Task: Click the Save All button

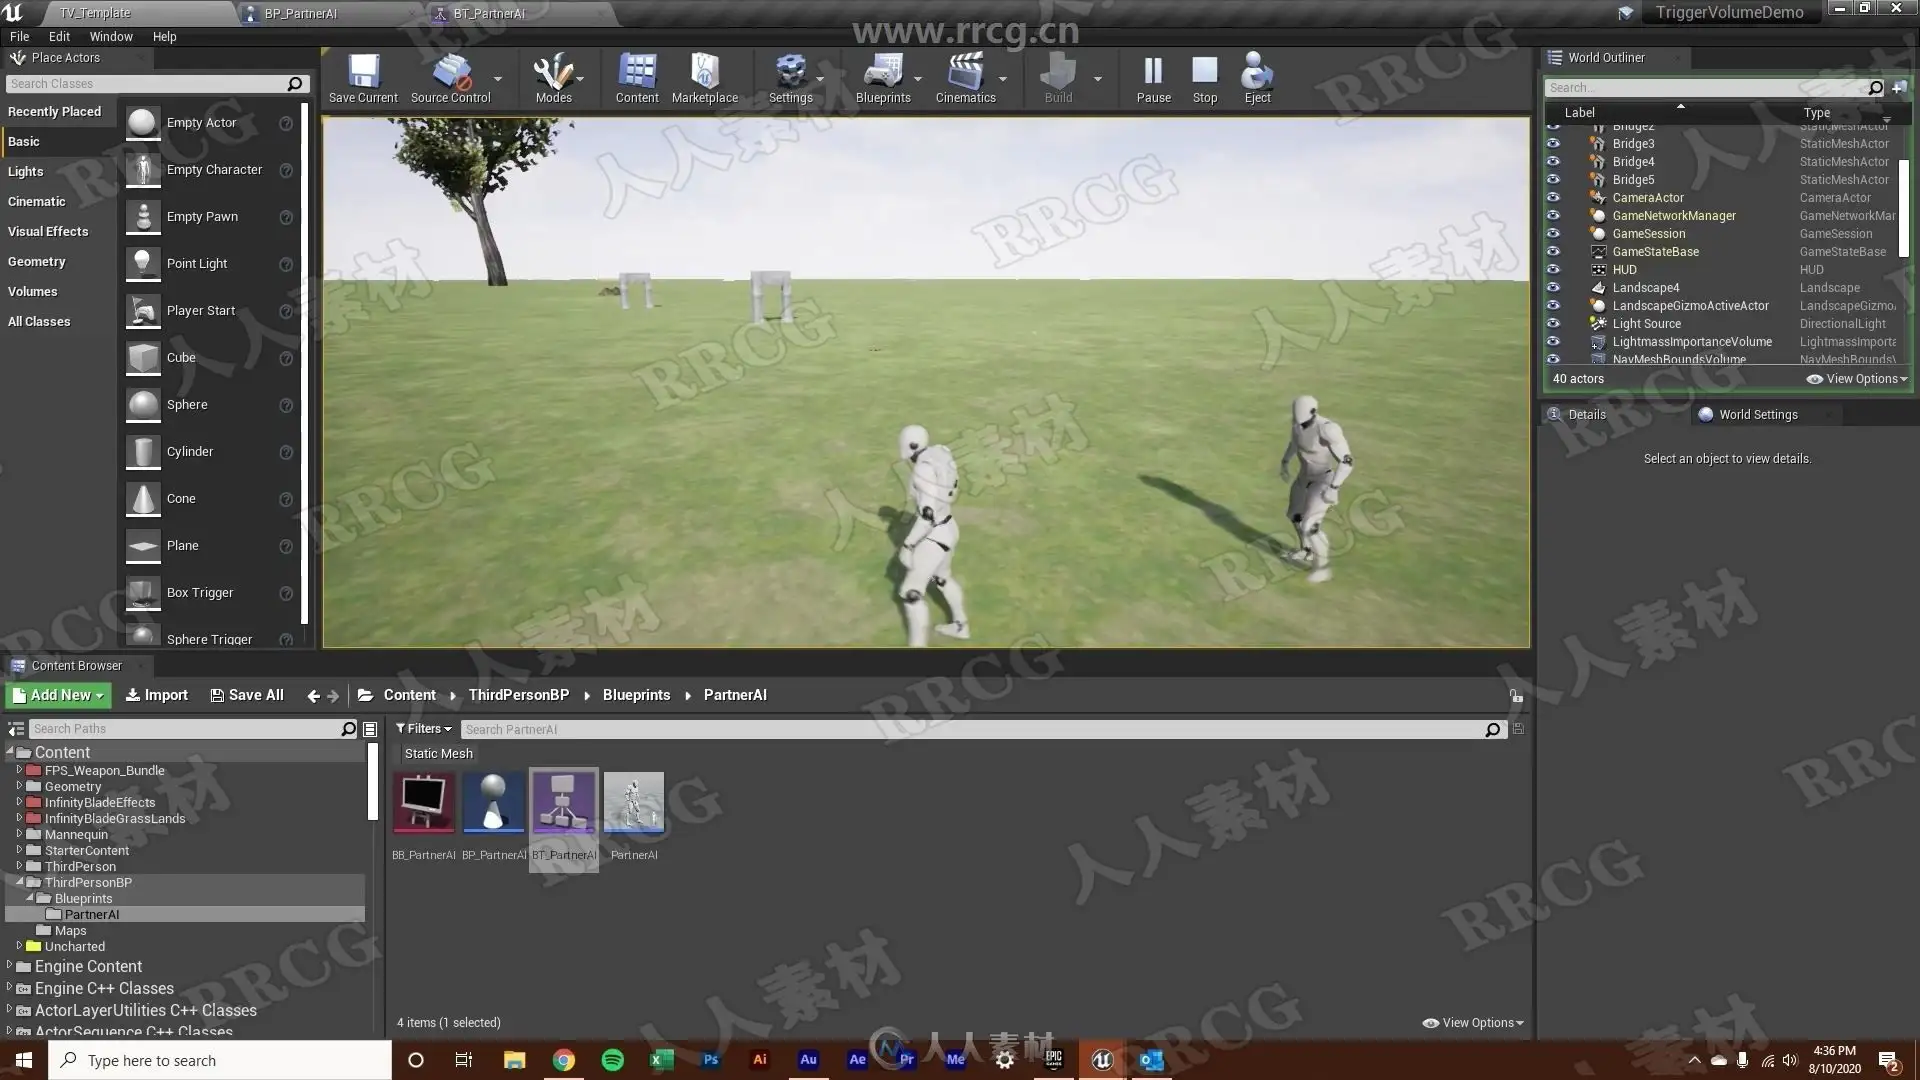Action: (247, 695)
